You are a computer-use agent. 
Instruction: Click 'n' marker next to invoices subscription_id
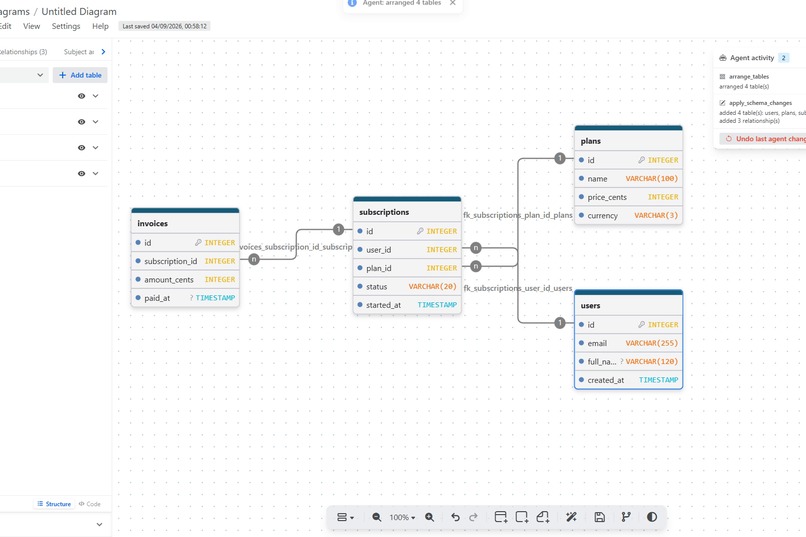click(254, 260)
